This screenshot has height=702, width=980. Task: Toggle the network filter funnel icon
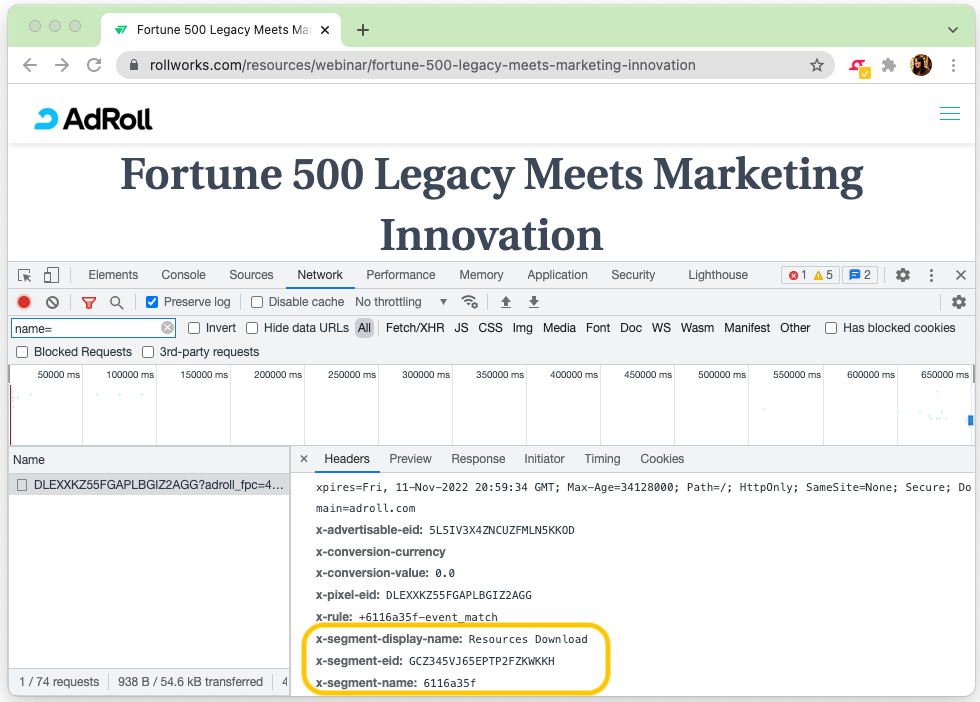(x=89, y=302)
